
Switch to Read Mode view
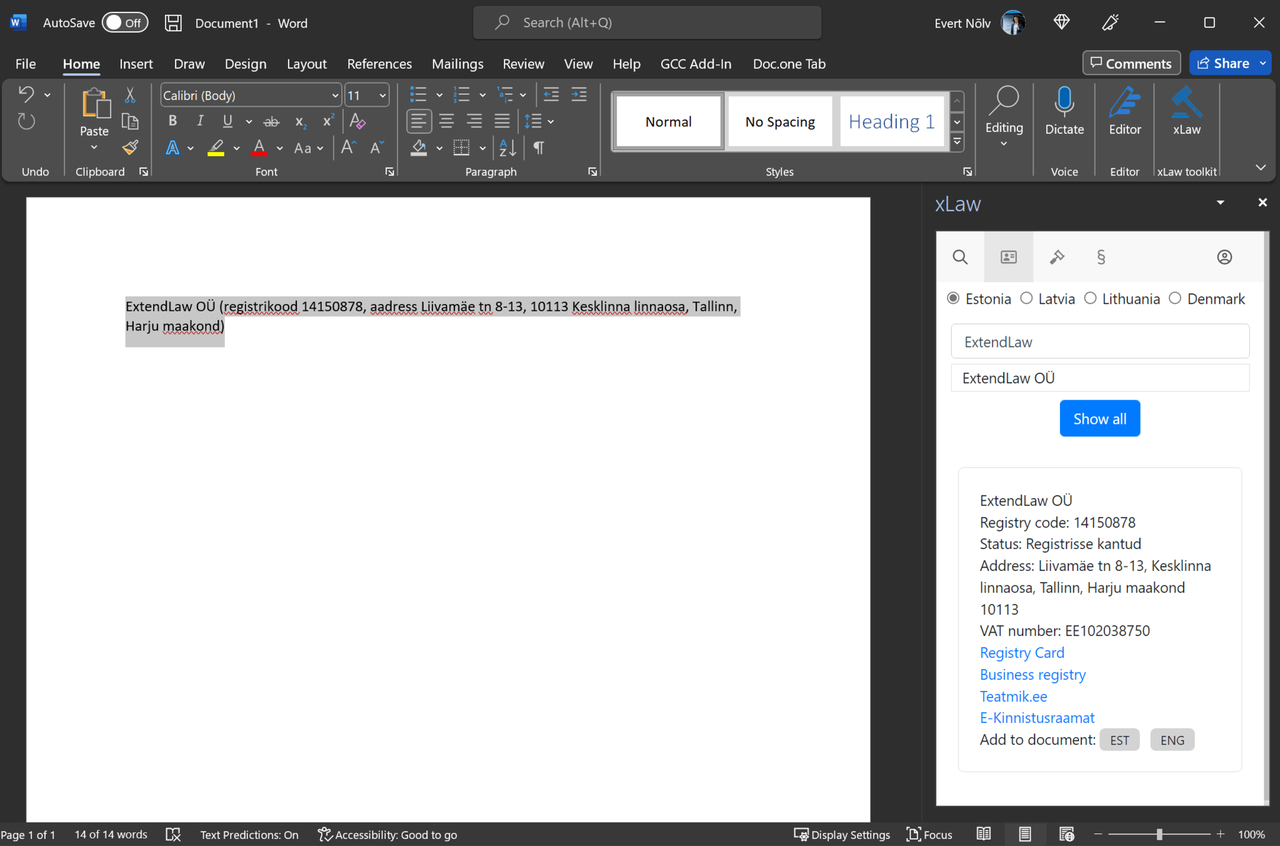point(984,834)
